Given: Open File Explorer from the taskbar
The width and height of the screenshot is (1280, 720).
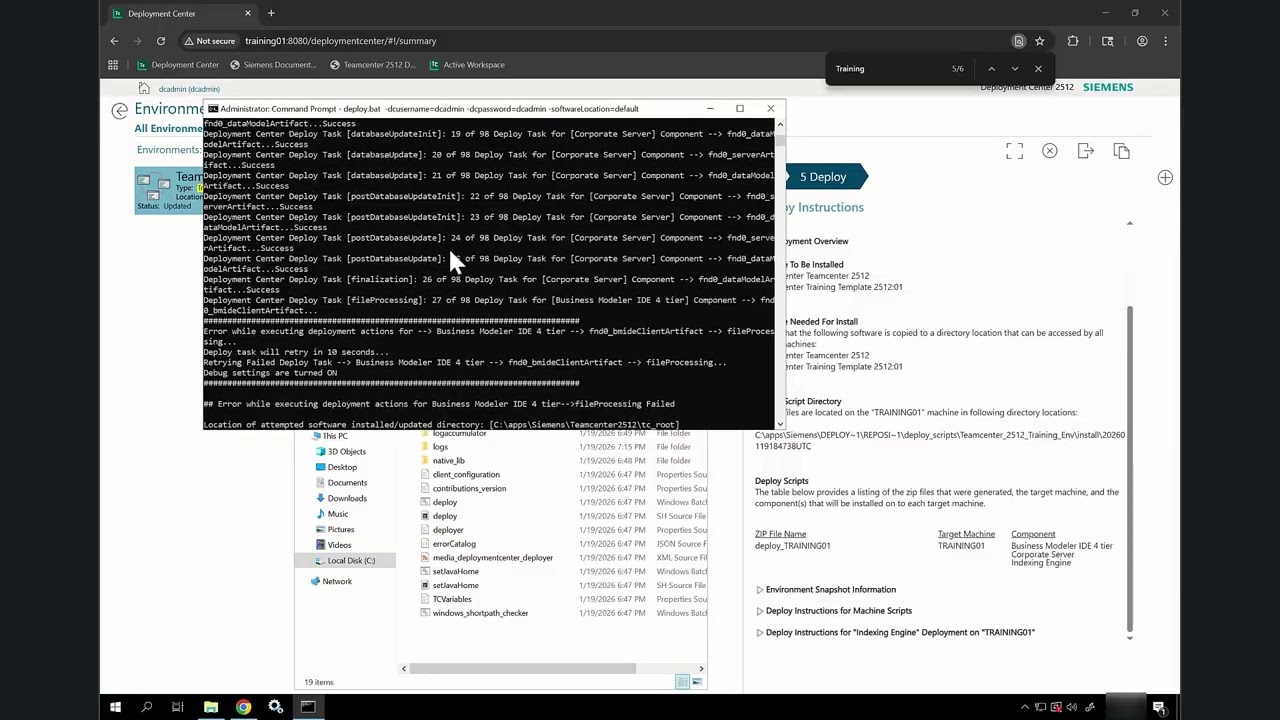Looking at the screenshot, I should [x=211, y=707].
